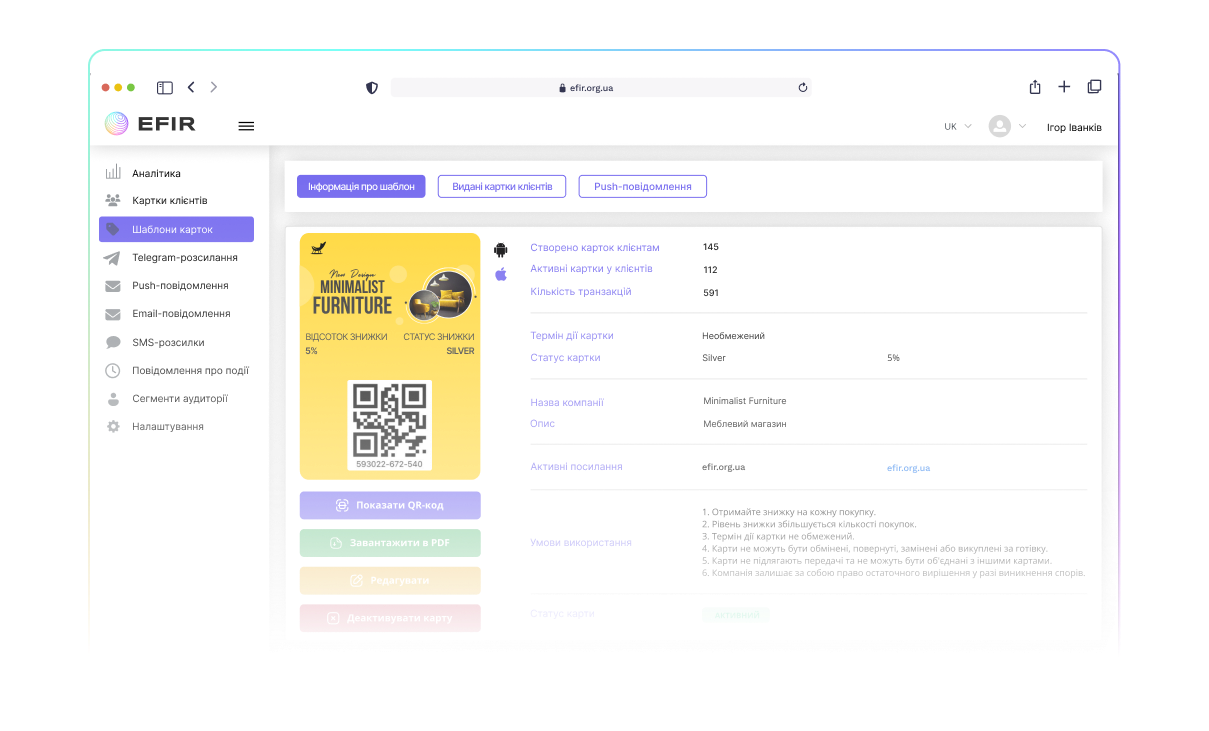Screen dimensions: 1209x731
Task: Click the Telegram paper plane icon
Action: click(113, 257)
